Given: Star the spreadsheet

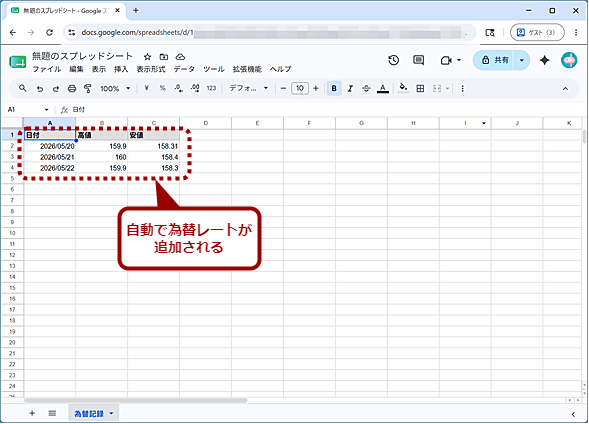Looking at the screenshot, I should click(x=147, y=57).
